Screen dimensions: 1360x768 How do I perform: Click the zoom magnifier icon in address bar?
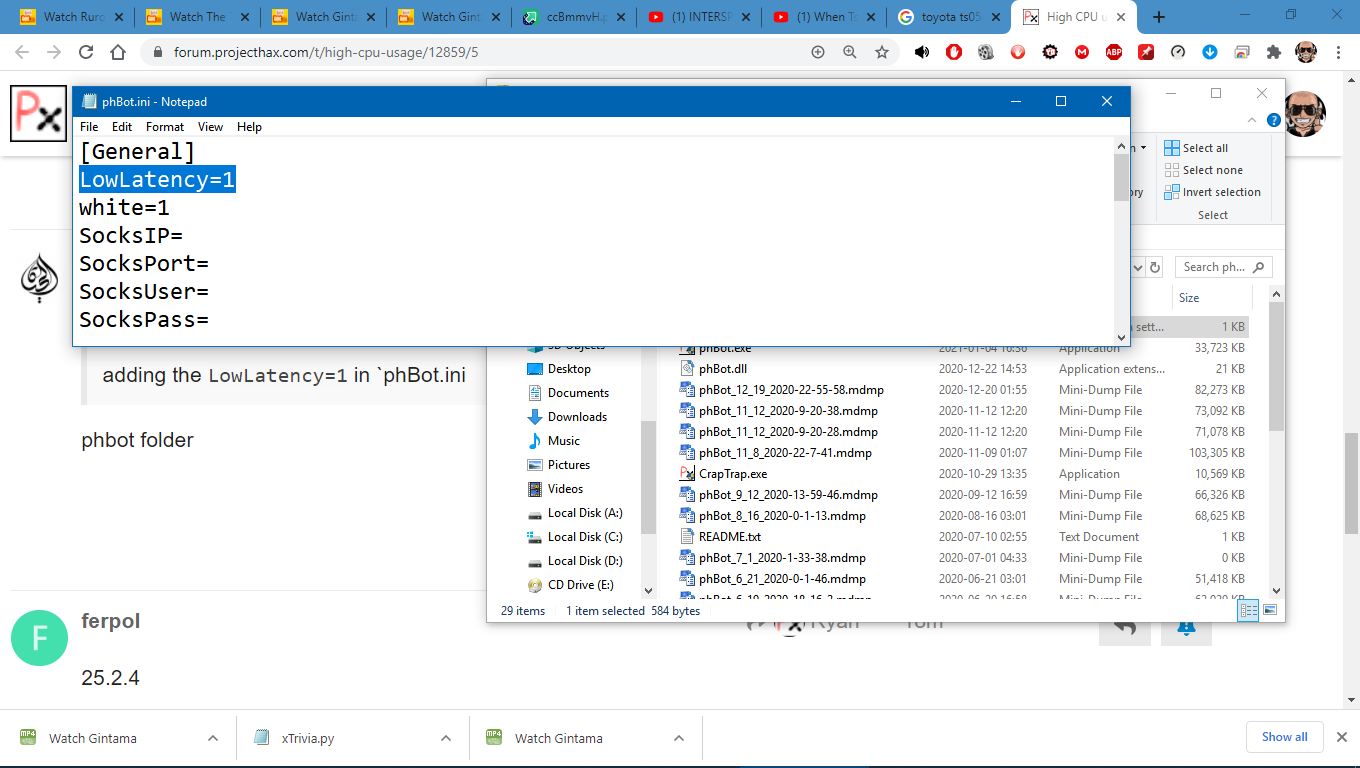(x=849, y=52)
